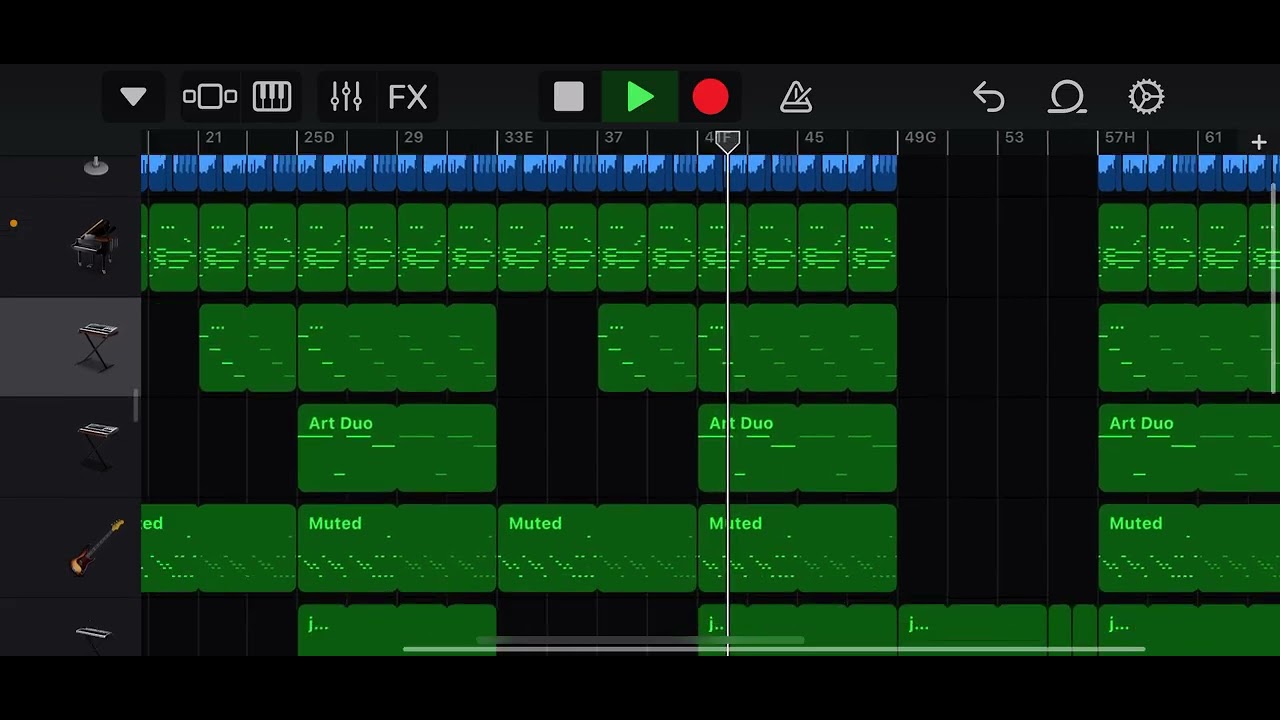1280x720 pixels.
Task: Open song settings gear
Action: pyautogui.click(x=1146, y=97)
